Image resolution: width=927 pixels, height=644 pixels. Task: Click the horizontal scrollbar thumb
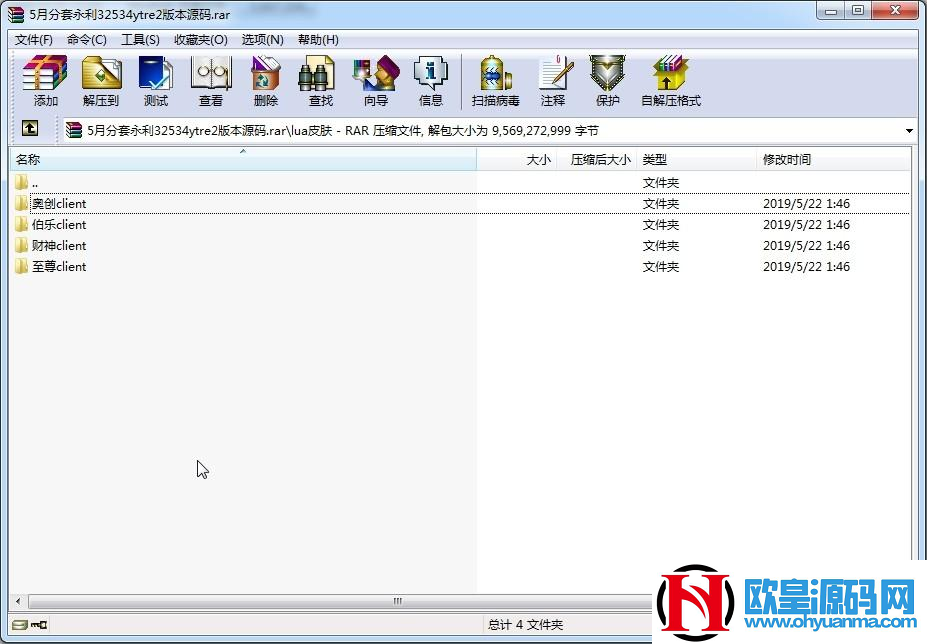click(x=340, y=601)
